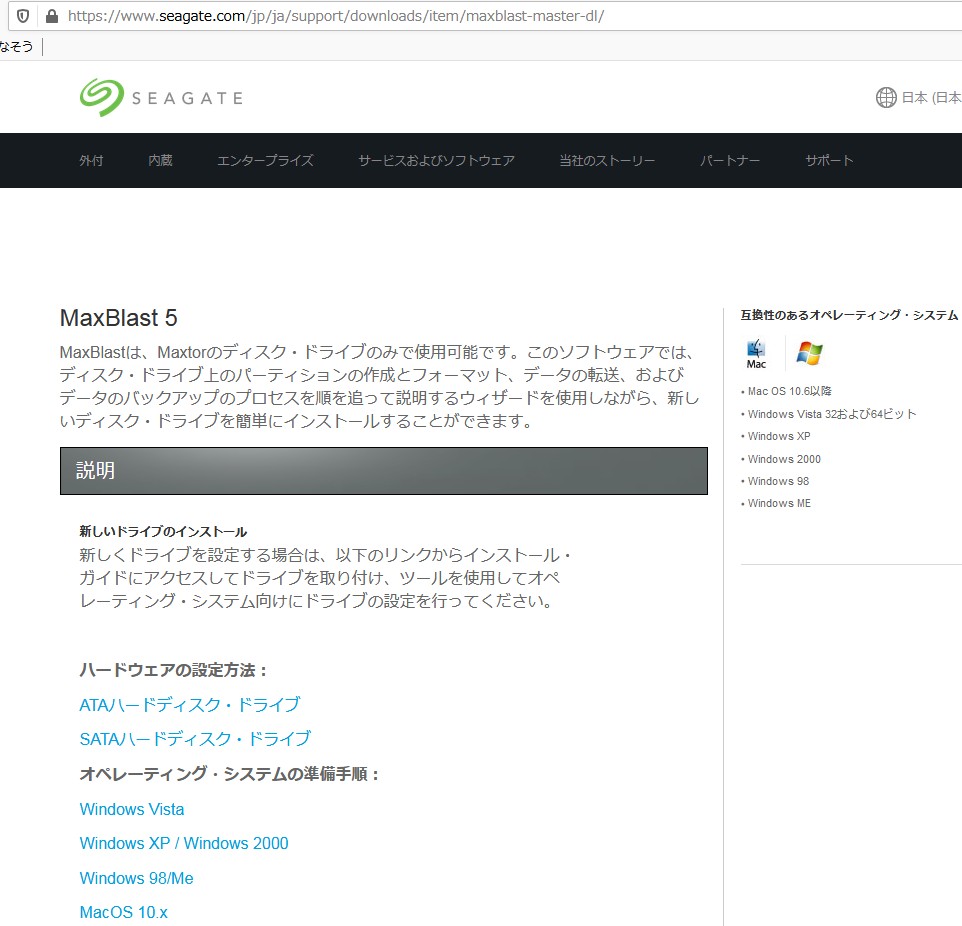
Task: Open the サポート navigation menu
Action: pos(829,160)
